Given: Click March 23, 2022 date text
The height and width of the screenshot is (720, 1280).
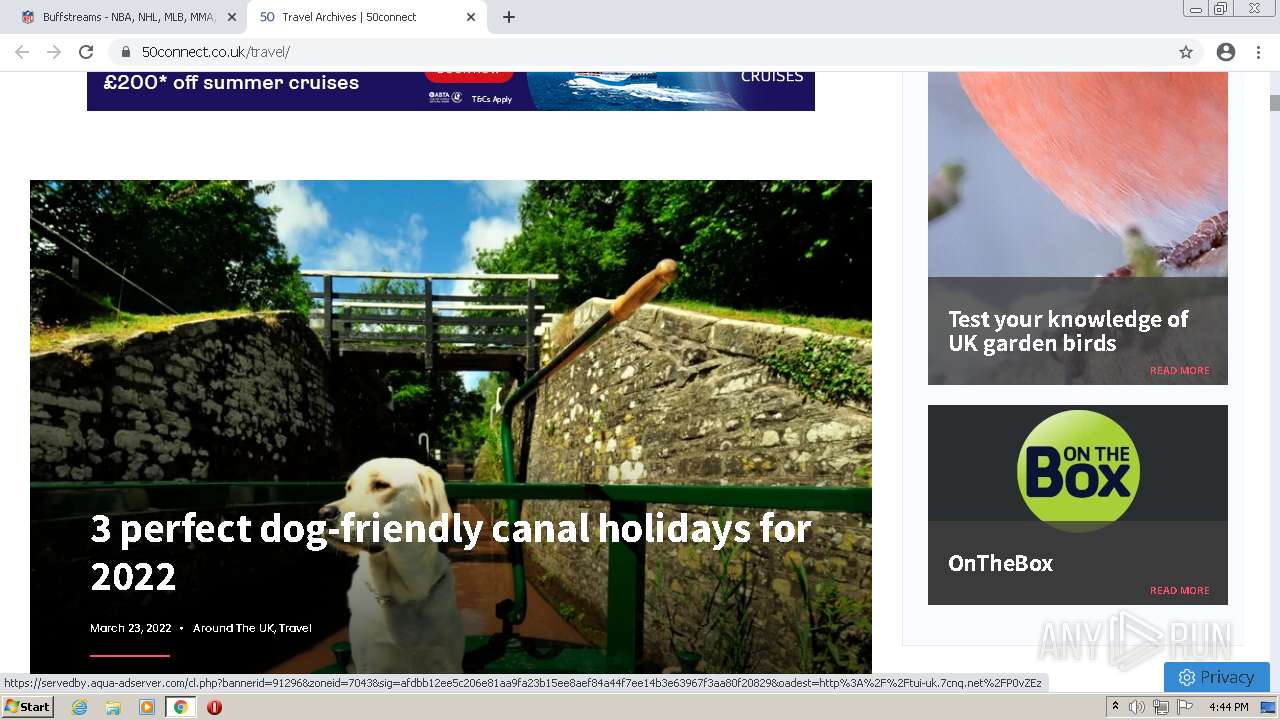Looking at the screenshot, I should [x=131, y=628].
